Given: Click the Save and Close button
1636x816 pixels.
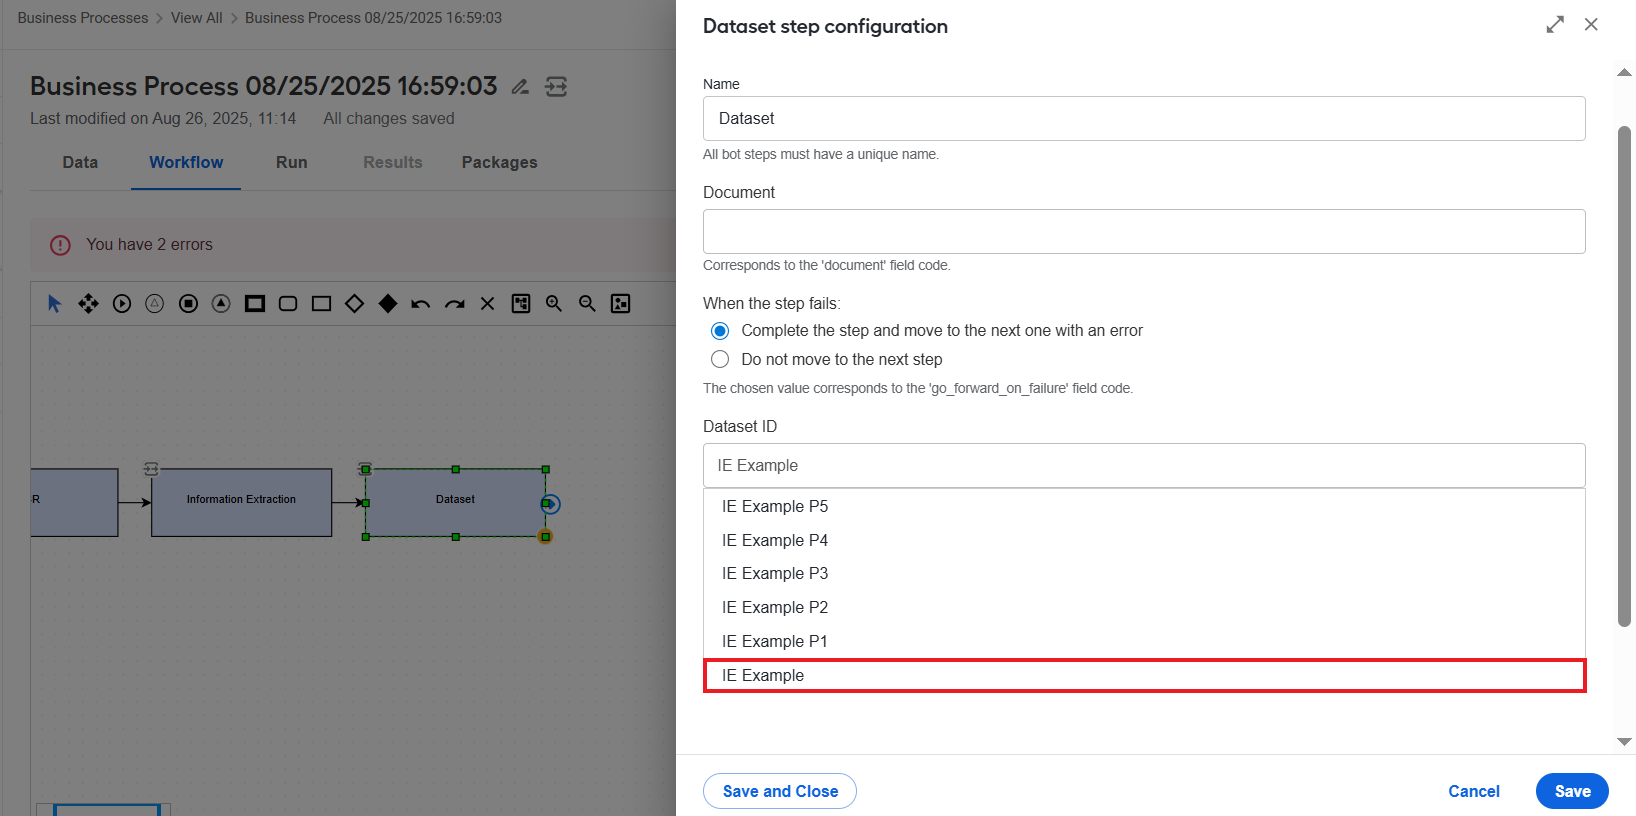Looking at the screenshot, I should coord(780,791).
